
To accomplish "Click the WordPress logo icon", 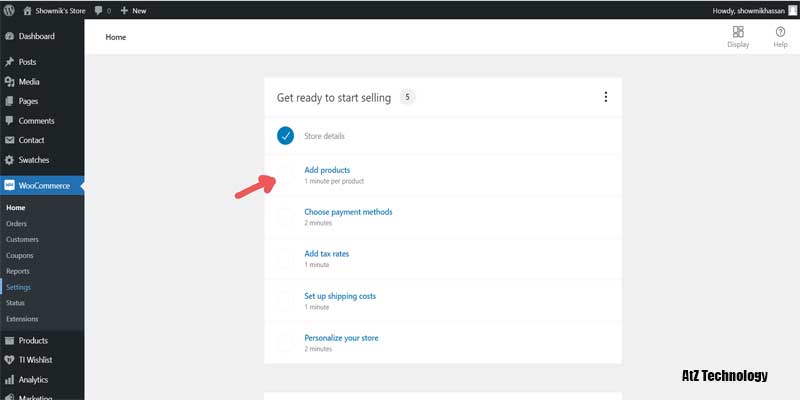I will 10,10.
